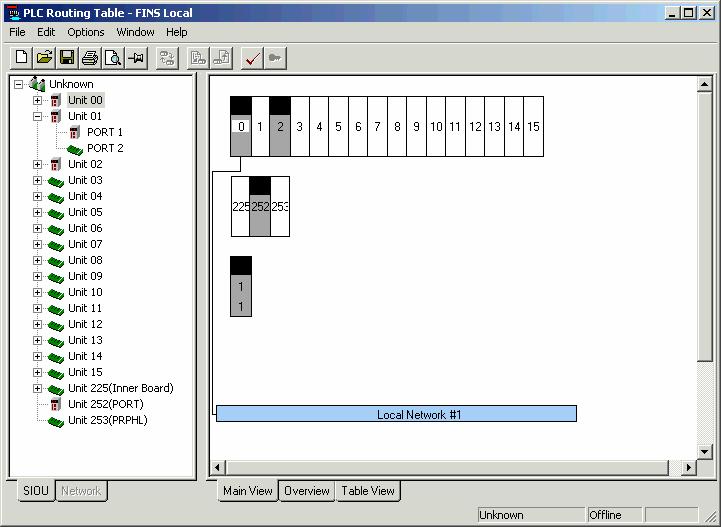721x527 pixels.
Task: Click the grayed document-transfer icon left of checkmark
Action: click(x=222, y=58)
